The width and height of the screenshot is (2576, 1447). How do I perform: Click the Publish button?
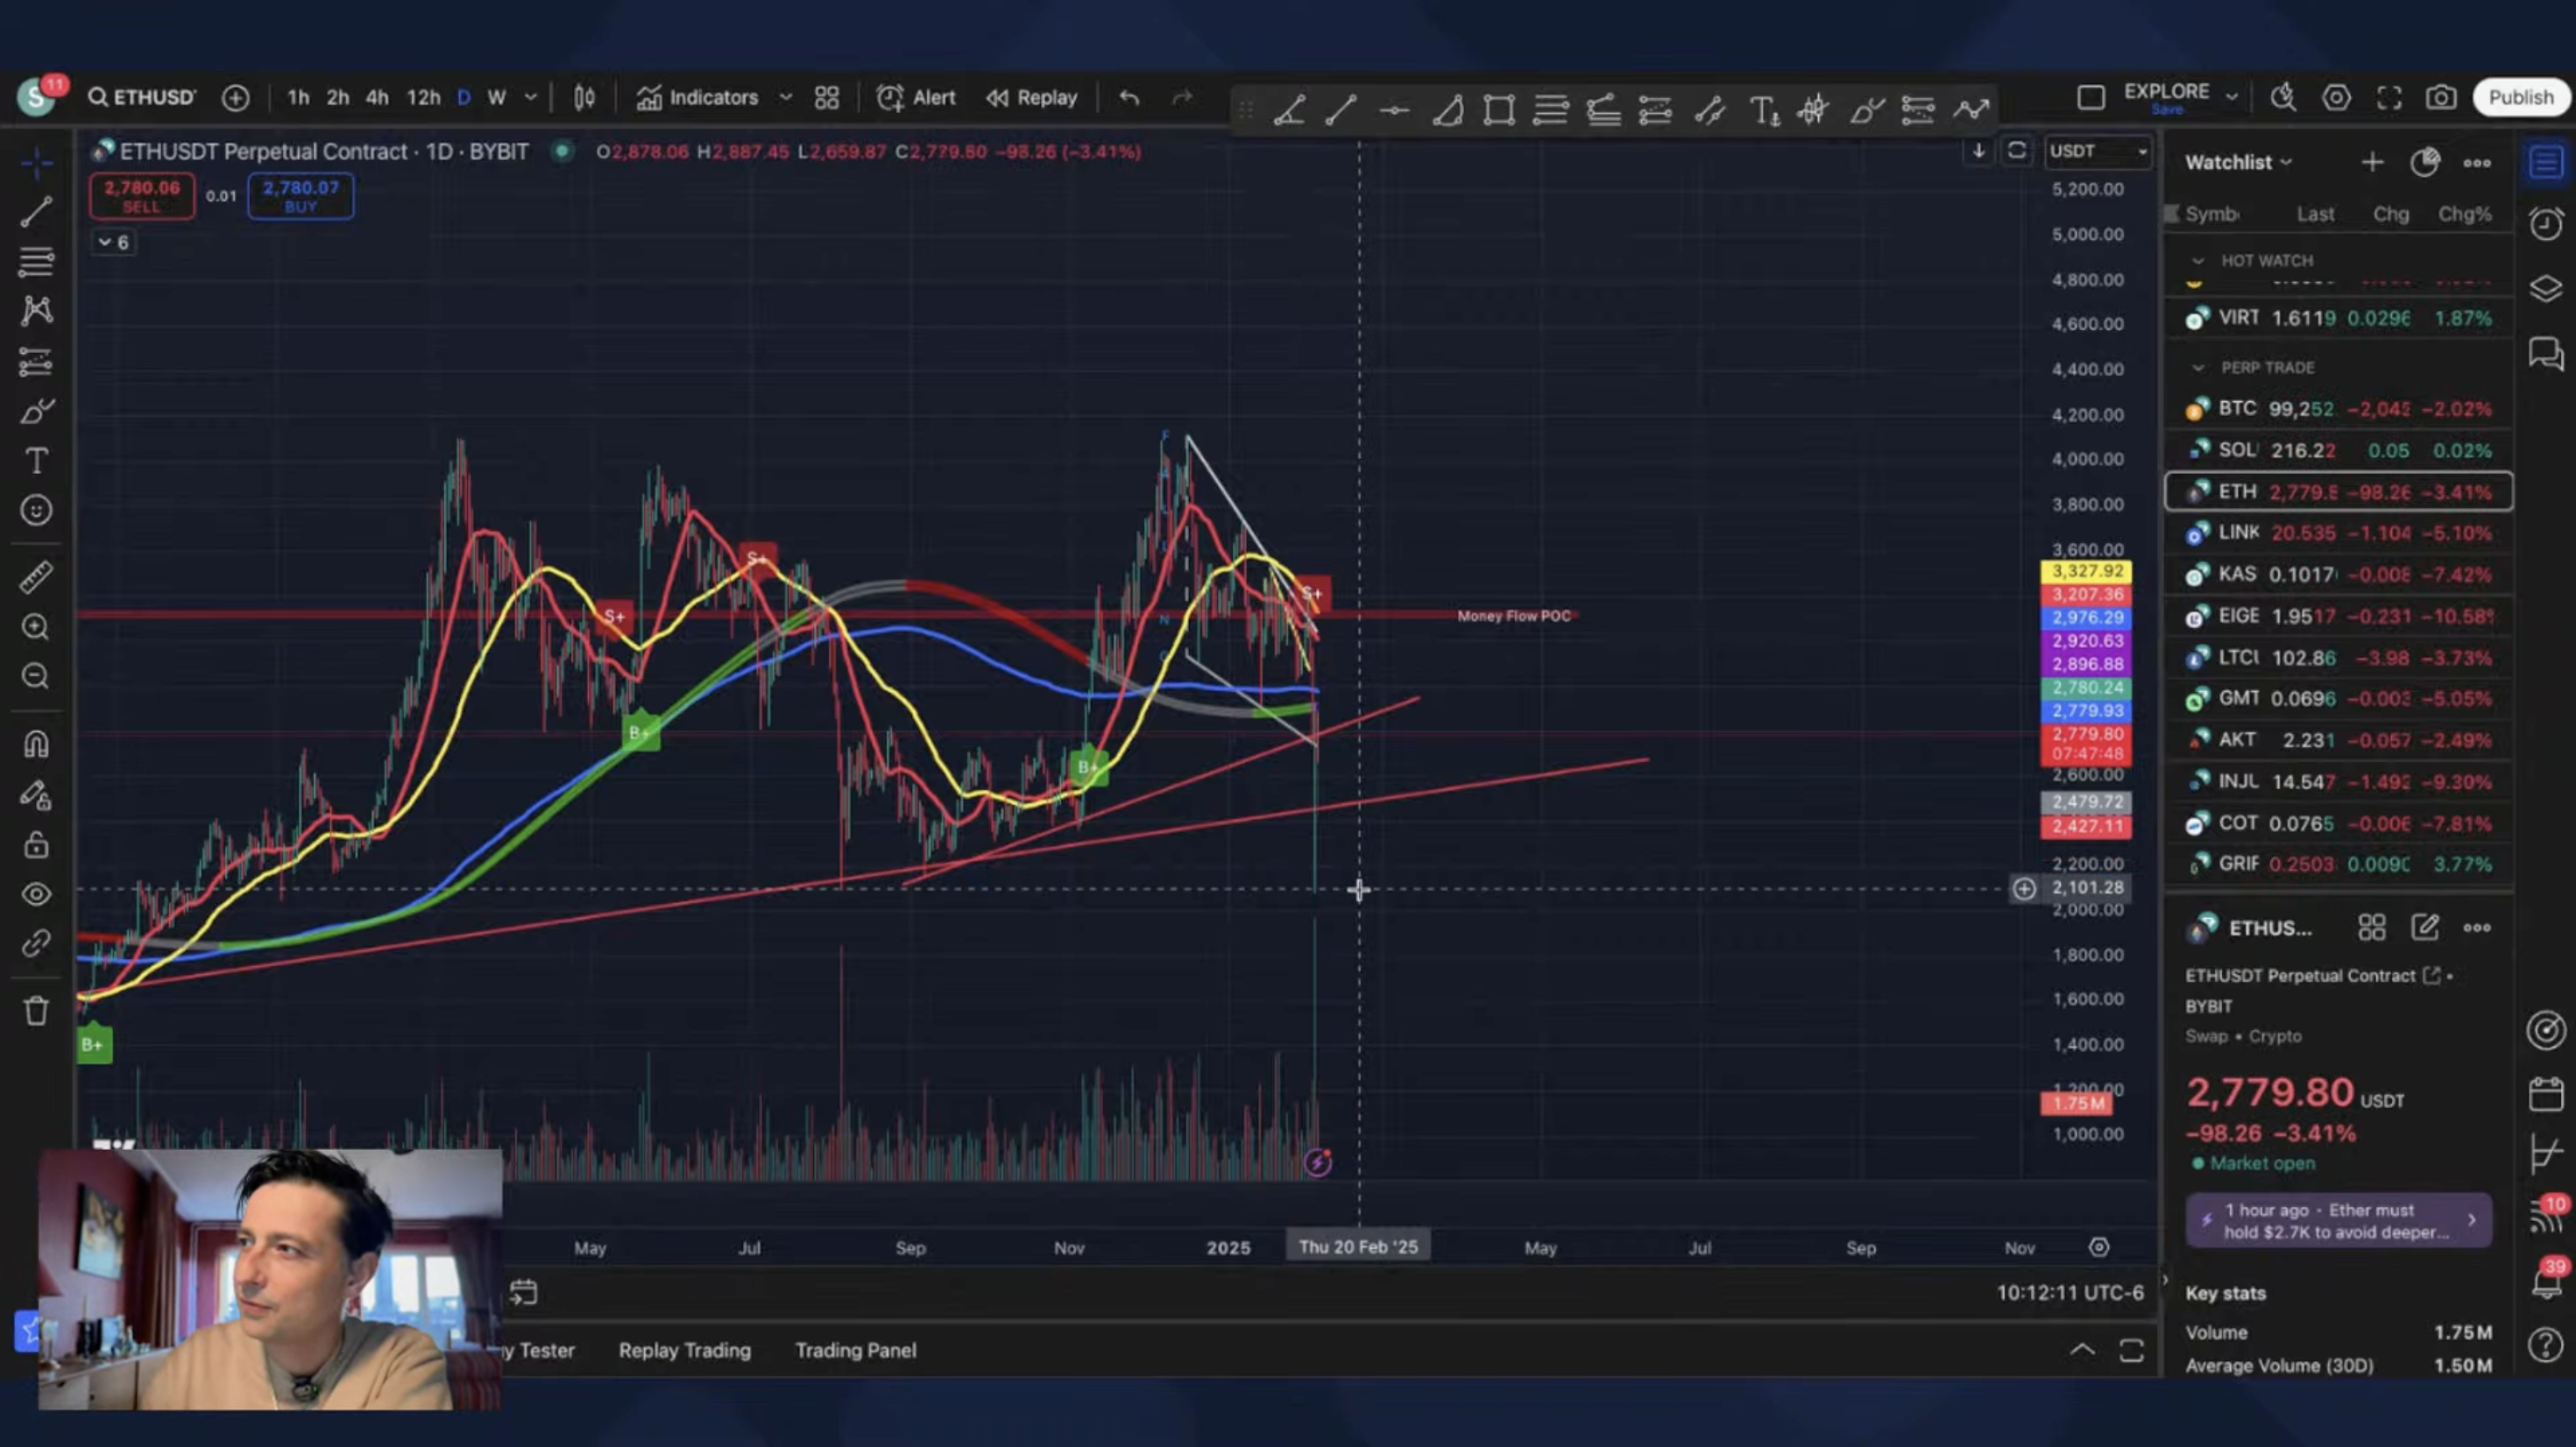point(2520,97)
